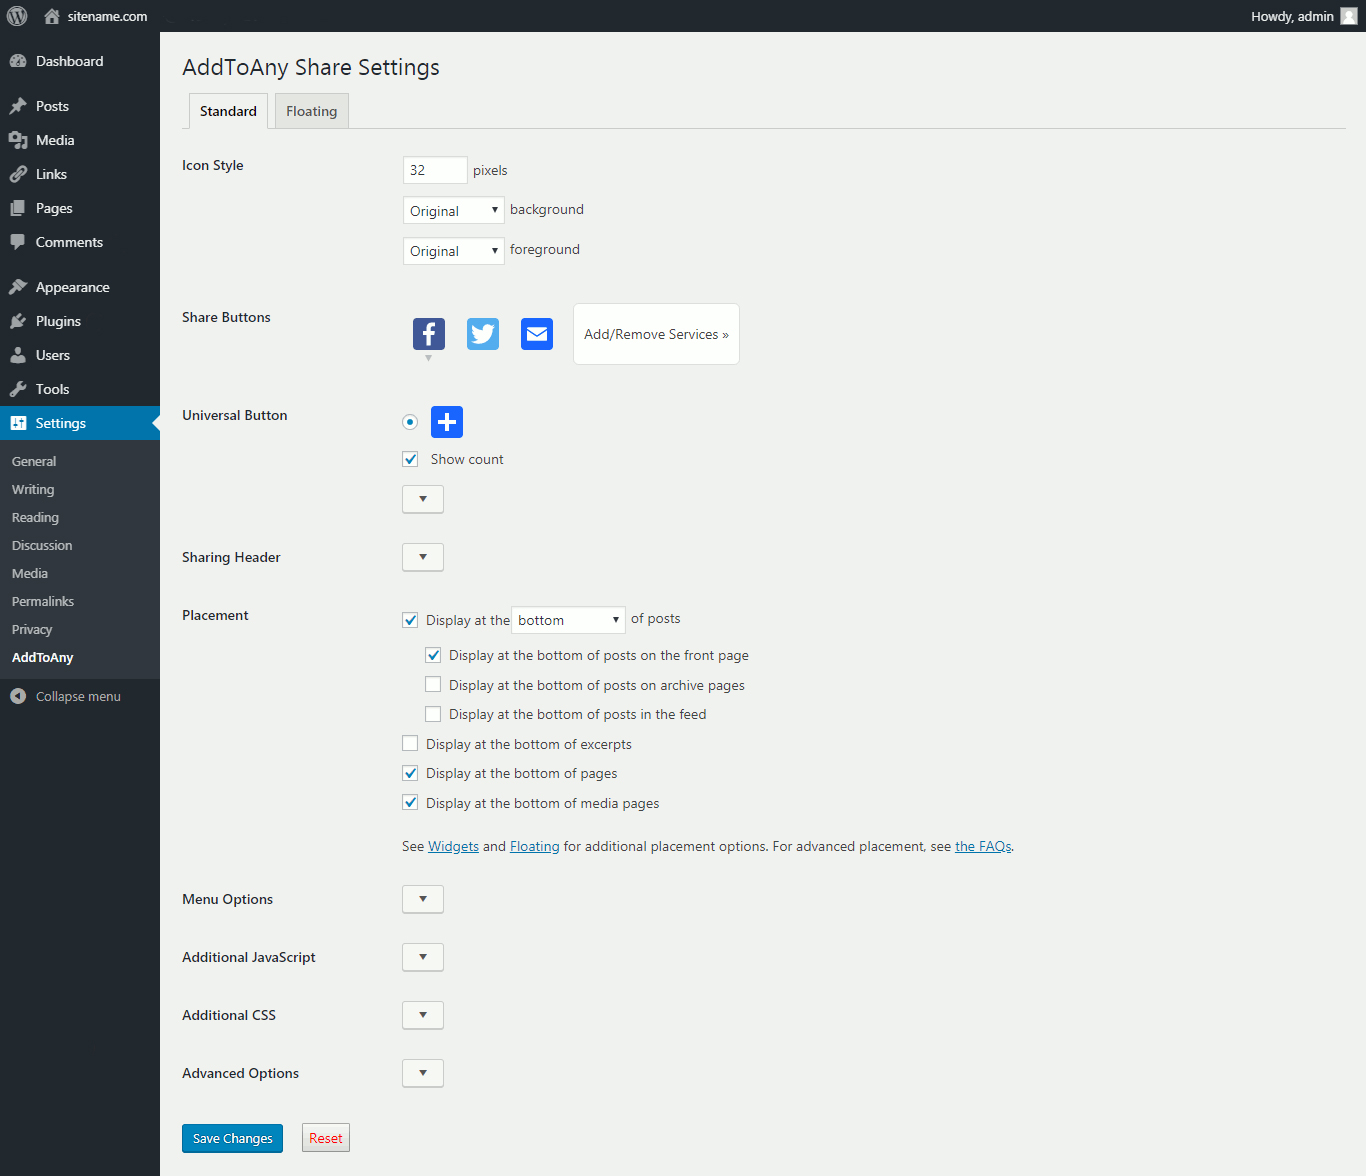The width and height of the screenshot is (1366, 1176).
Task: Open Writing settings submenu
Action: 33,489
